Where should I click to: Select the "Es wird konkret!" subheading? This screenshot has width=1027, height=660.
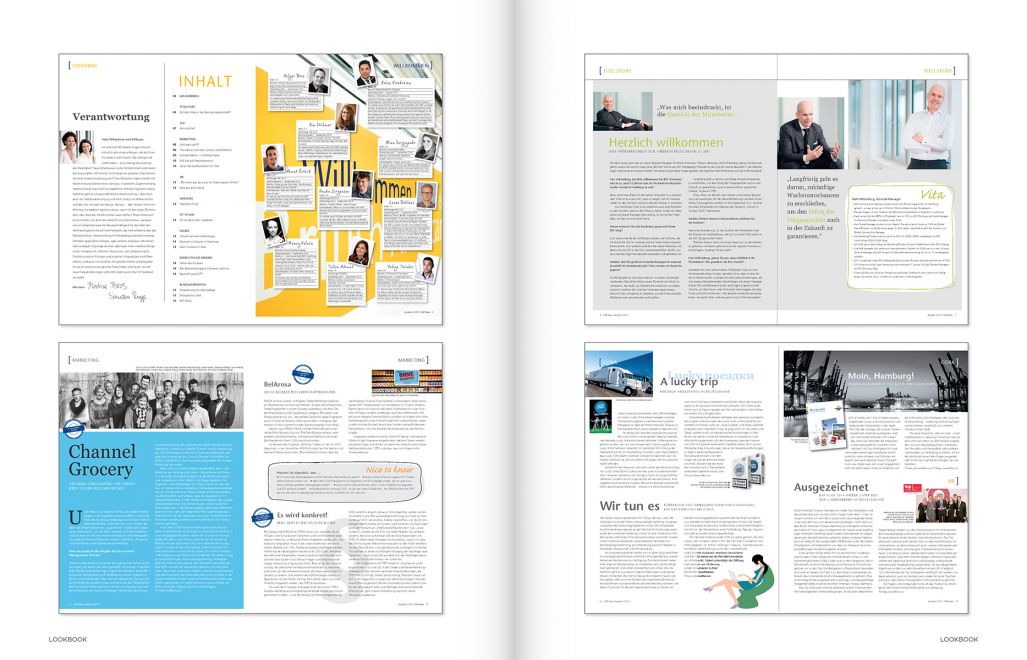[302, 515]
